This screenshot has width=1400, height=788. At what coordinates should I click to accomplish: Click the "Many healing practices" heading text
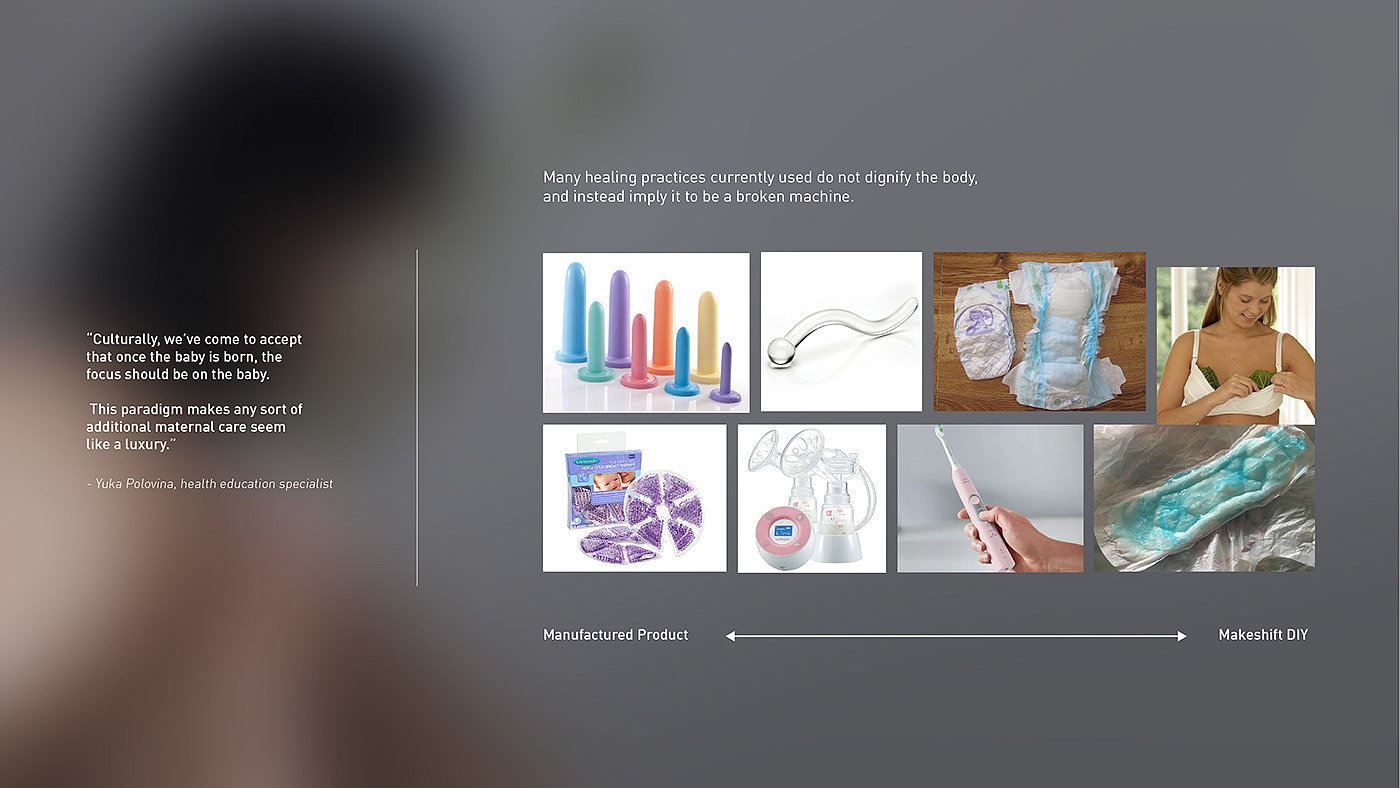coord(760,187)
